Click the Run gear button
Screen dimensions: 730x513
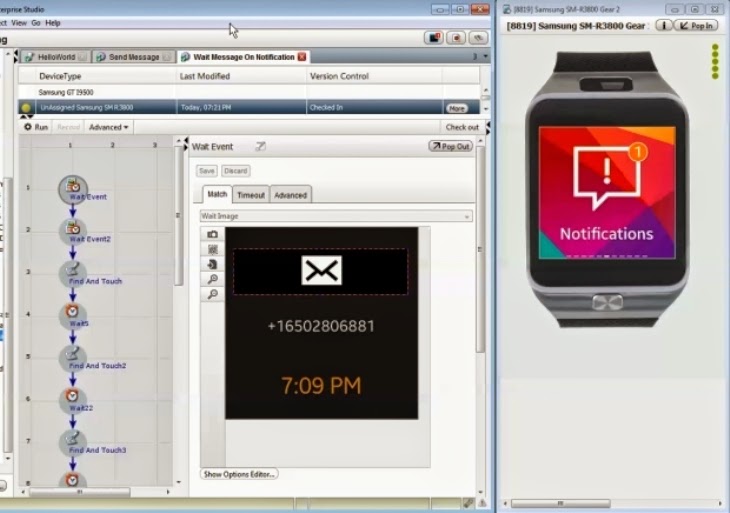pos(36,127)
